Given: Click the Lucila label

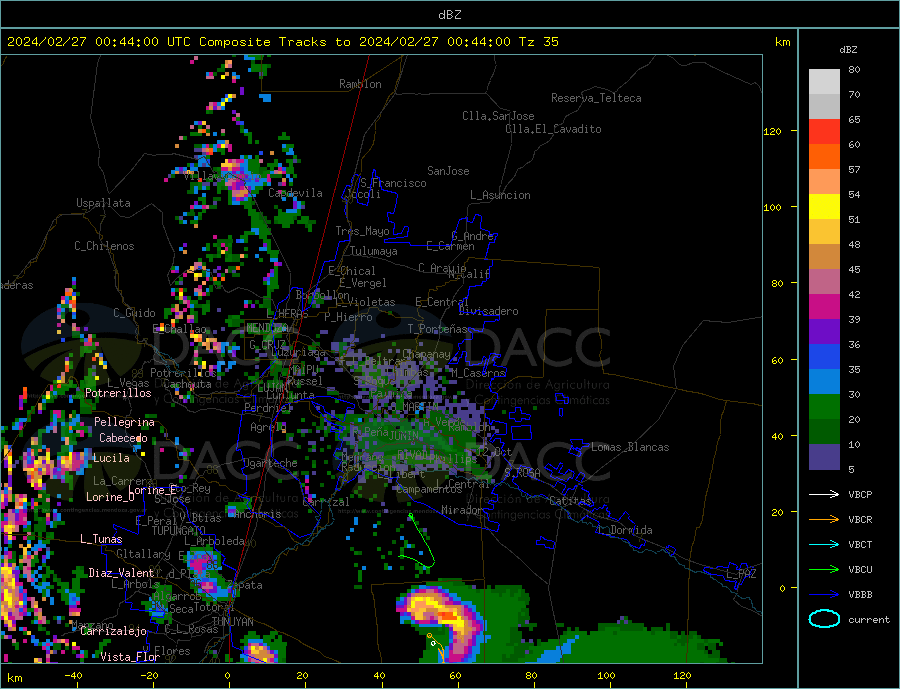Looking at the screenshot, I should click(x=111, y=458).
